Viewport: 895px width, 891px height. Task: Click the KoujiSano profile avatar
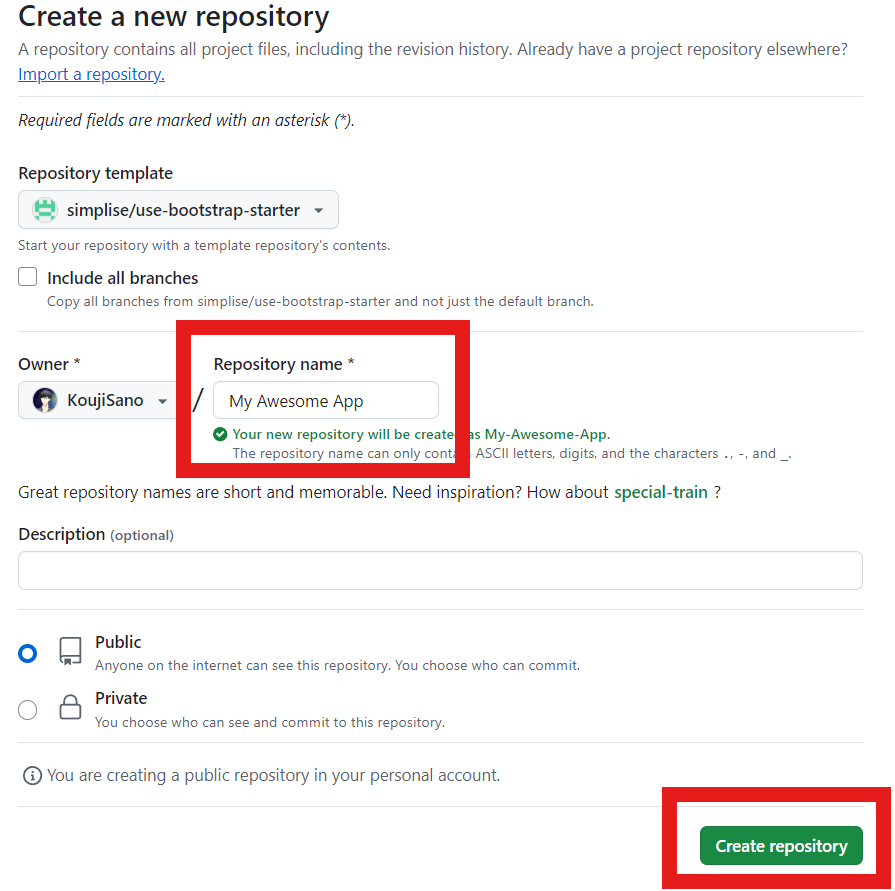[x=45, y=399]
